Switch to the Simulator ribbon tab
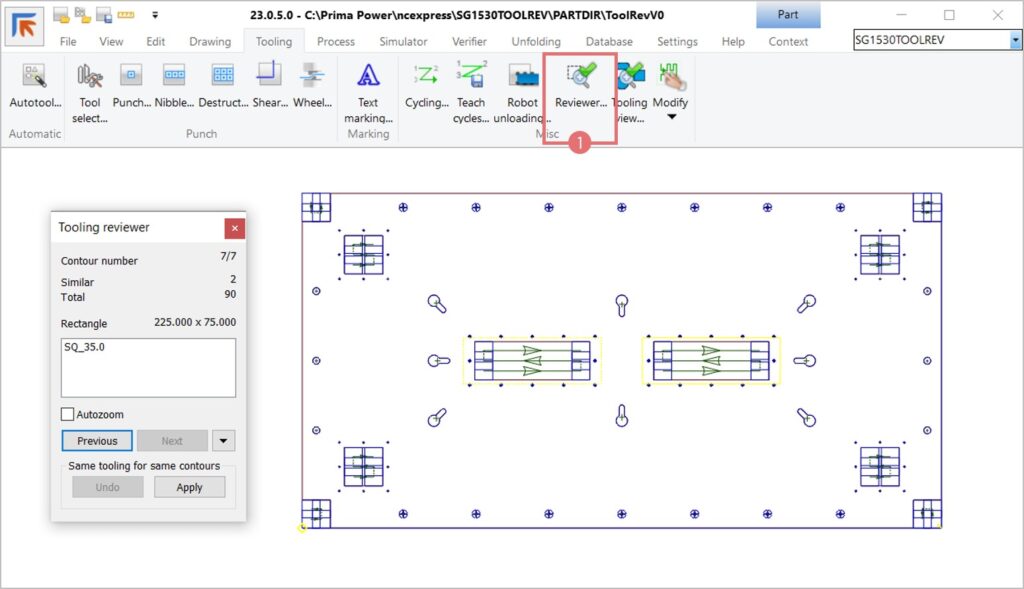The width and height of the screenshot is (1024, 589). 403,42
